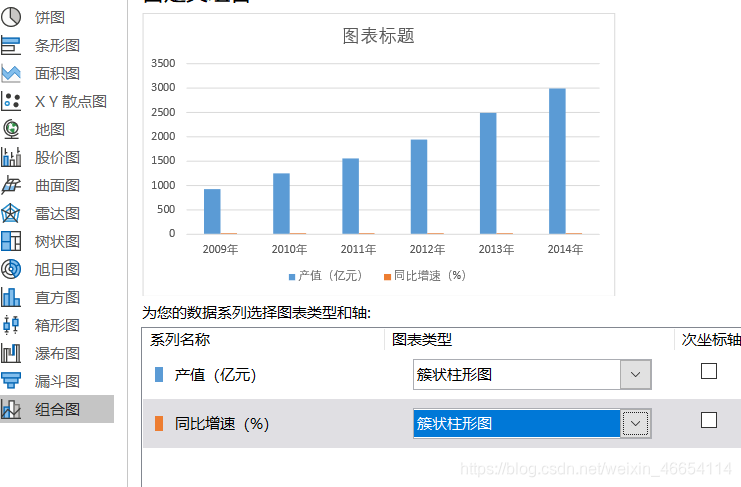Enable secondary axis for 产值（亿元）
Screen dimensions: 741x487
pos(709,371)
